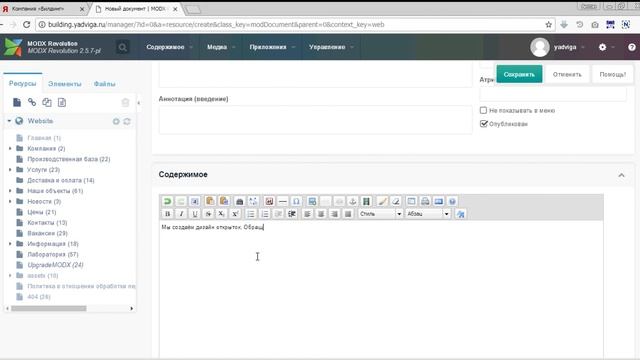Center the text in the editor
The height and width of the screenshot is (360, 640).
point(321,214)
